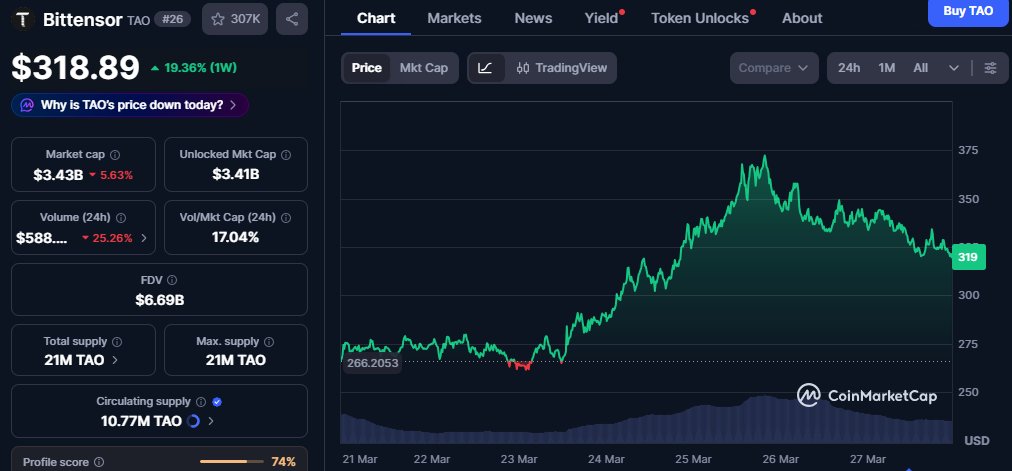The height and width of the screenshot is (471, 1012).
Task: Click the AI icon beside price question
Action: pos(27,105)
